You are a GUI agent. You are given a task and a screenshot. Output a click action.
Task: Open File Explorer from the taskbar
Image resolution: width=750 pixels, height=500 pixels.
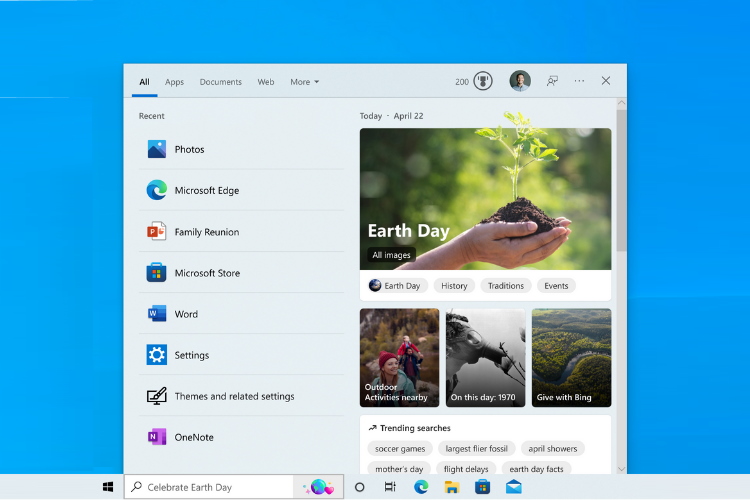(x=452, y=487)
